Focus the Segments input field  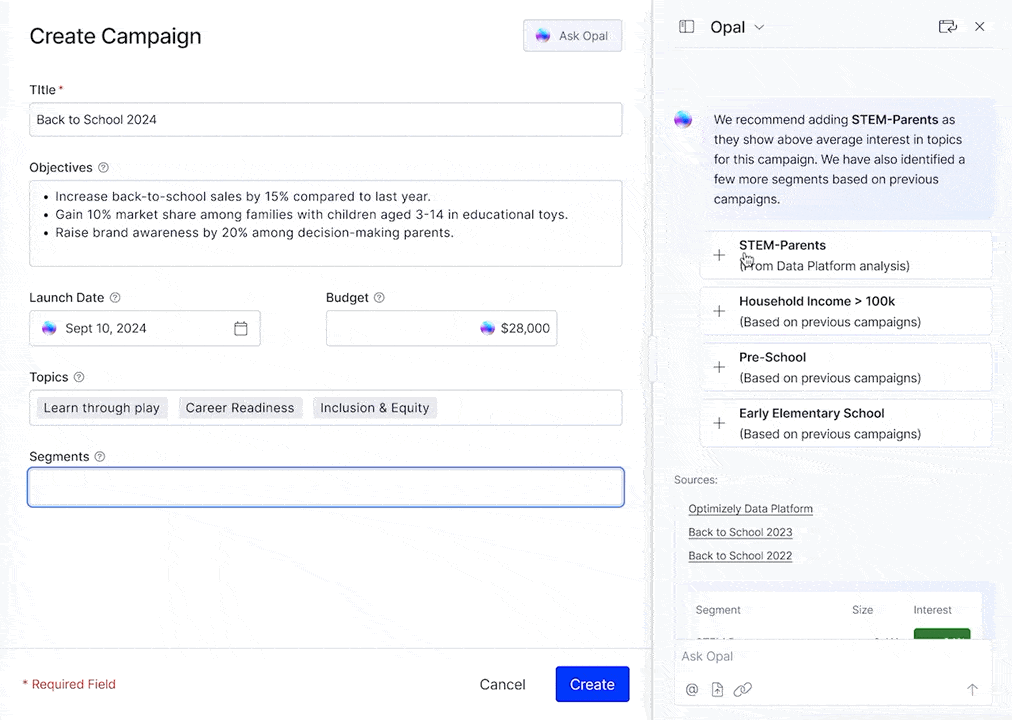click(x=326, y=487)
